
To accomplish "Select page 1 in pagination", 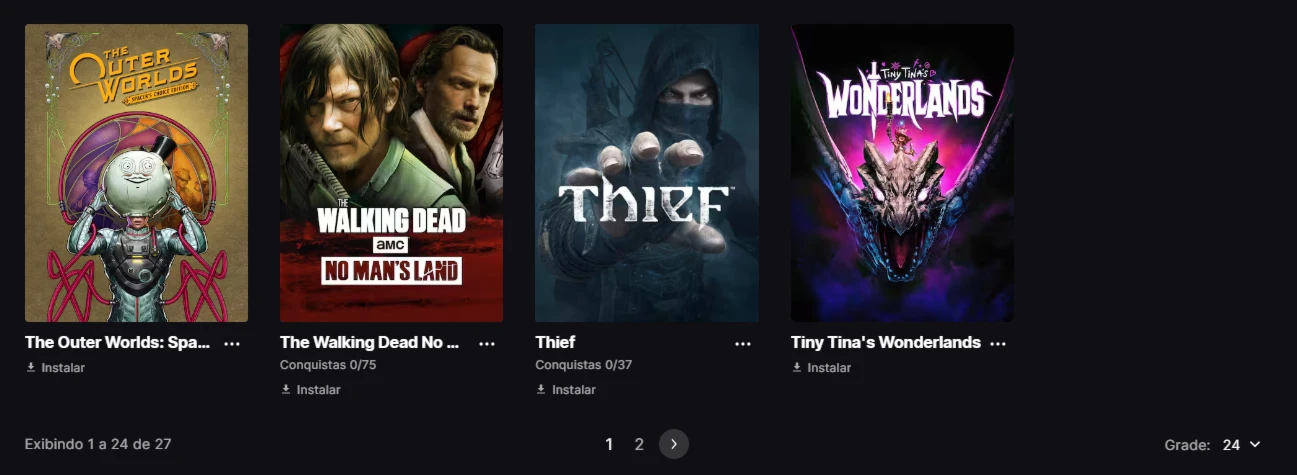I will click(609, 444).
